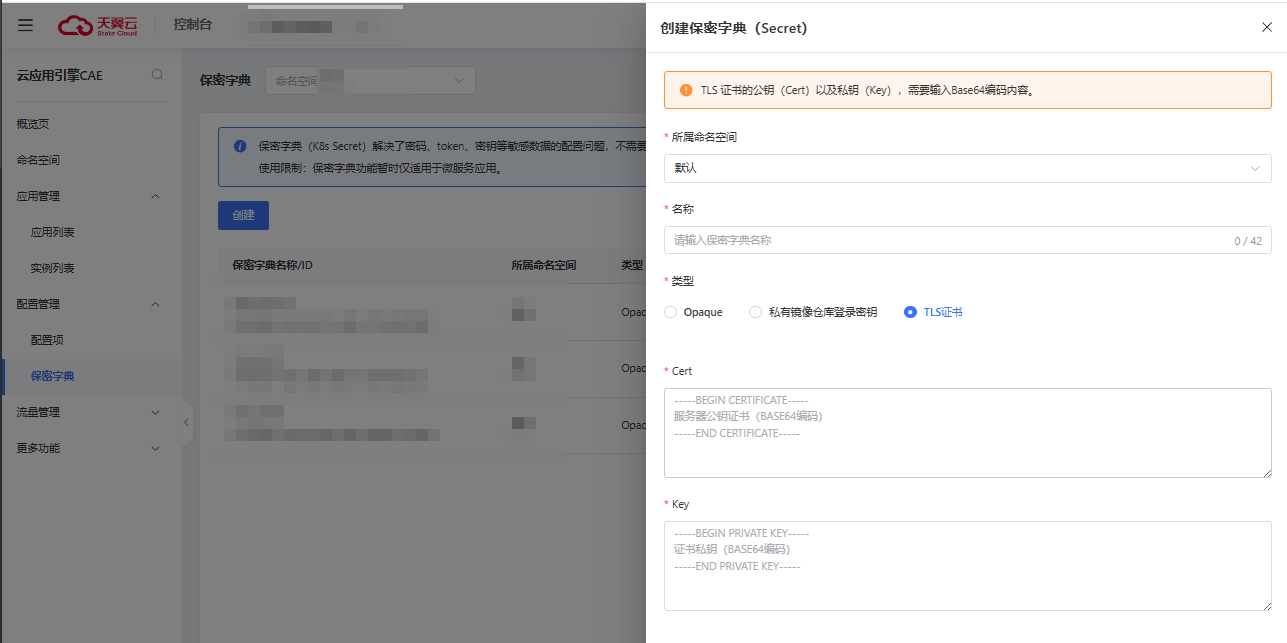Open the 所属命名空间 dropdown showing 默认

(x=967, y=168)
